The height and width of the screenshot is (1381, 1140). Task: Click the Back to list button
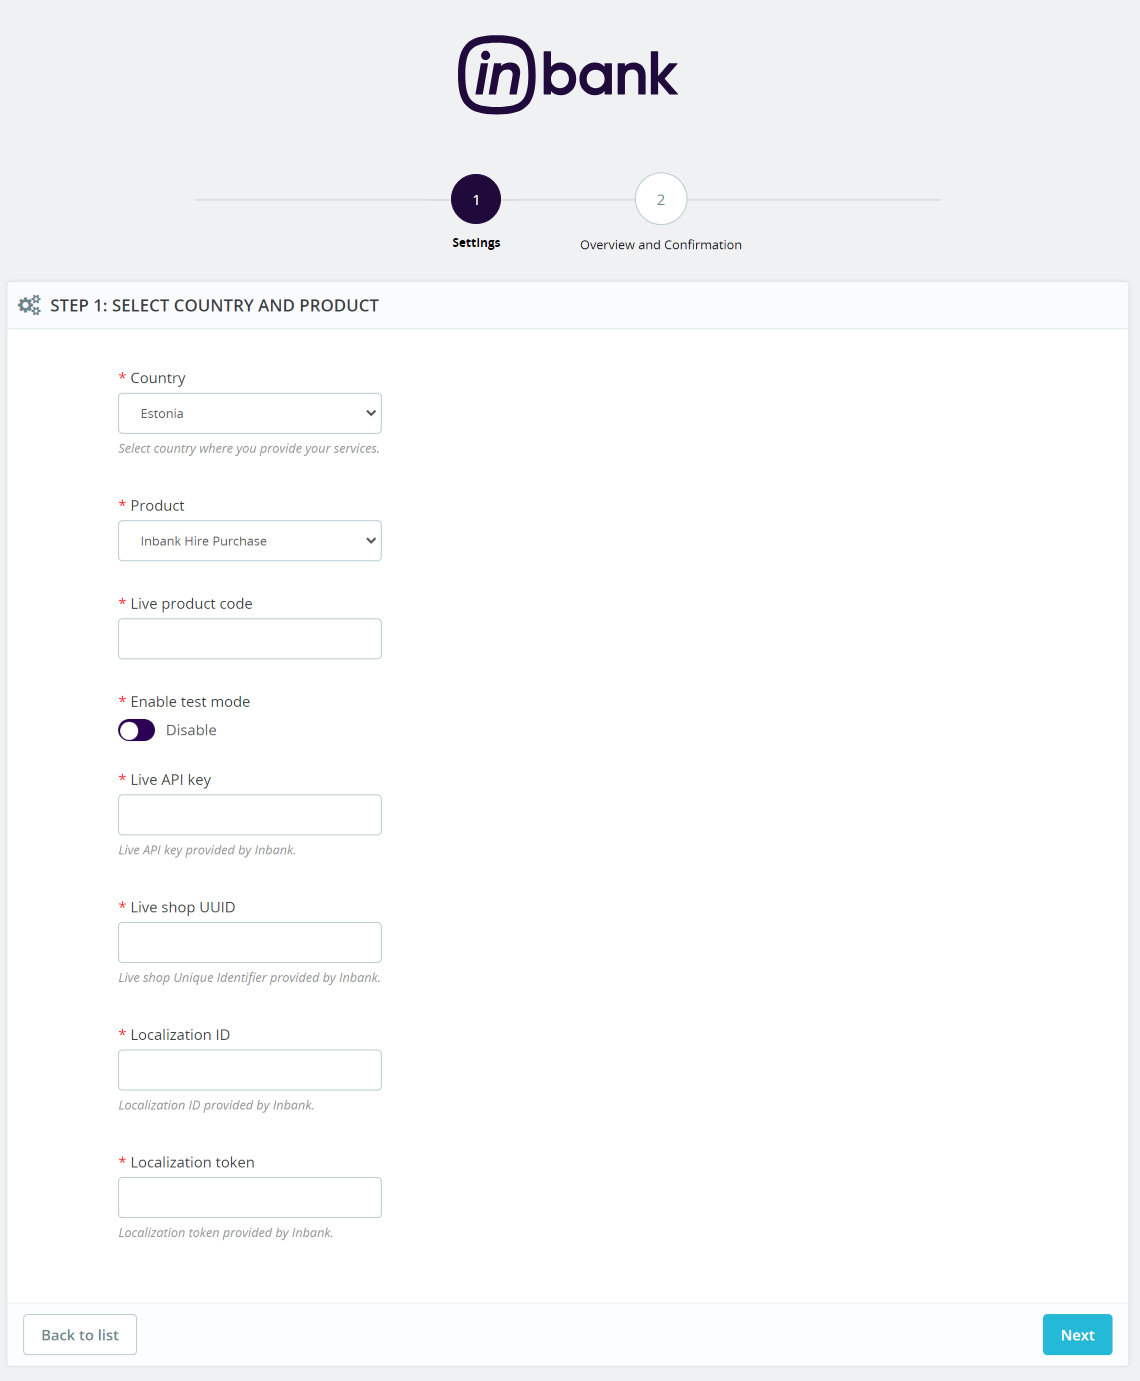[x=80, y=1335]
